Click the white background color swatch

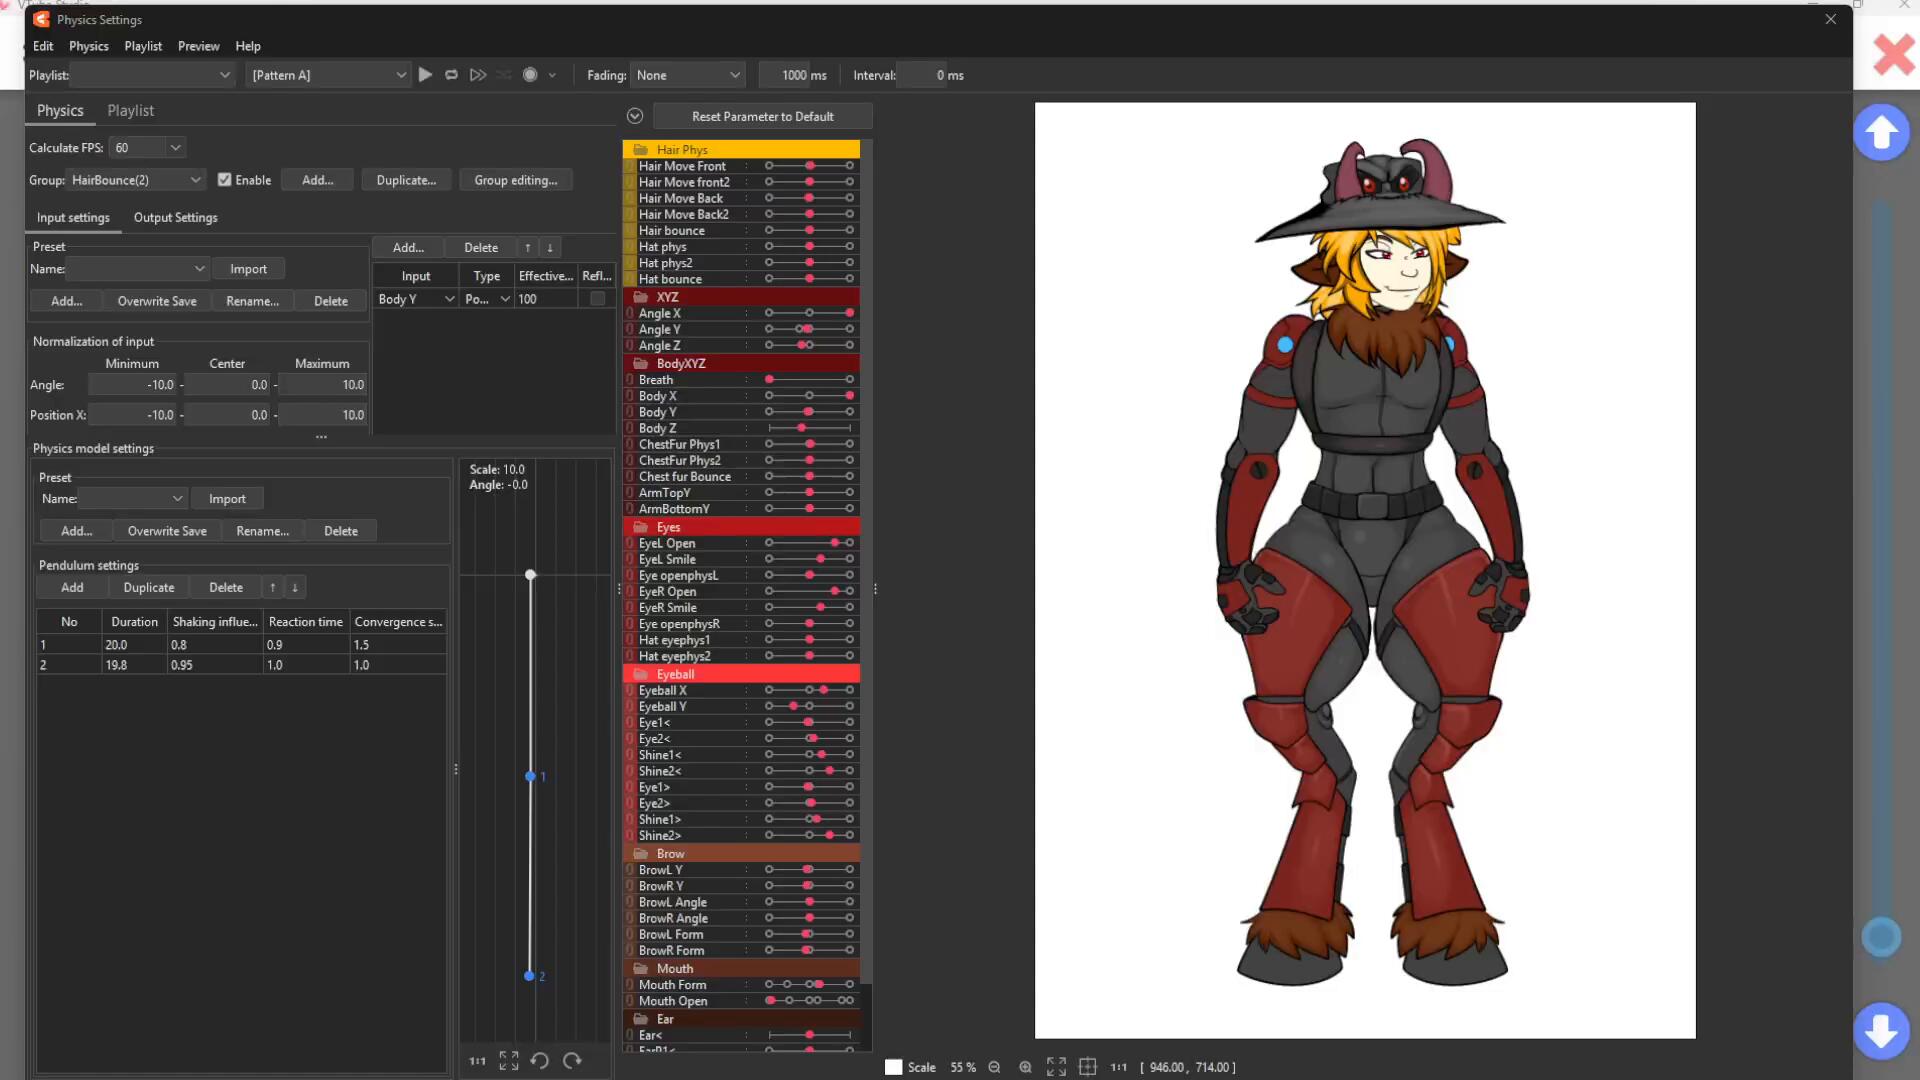894,1067
